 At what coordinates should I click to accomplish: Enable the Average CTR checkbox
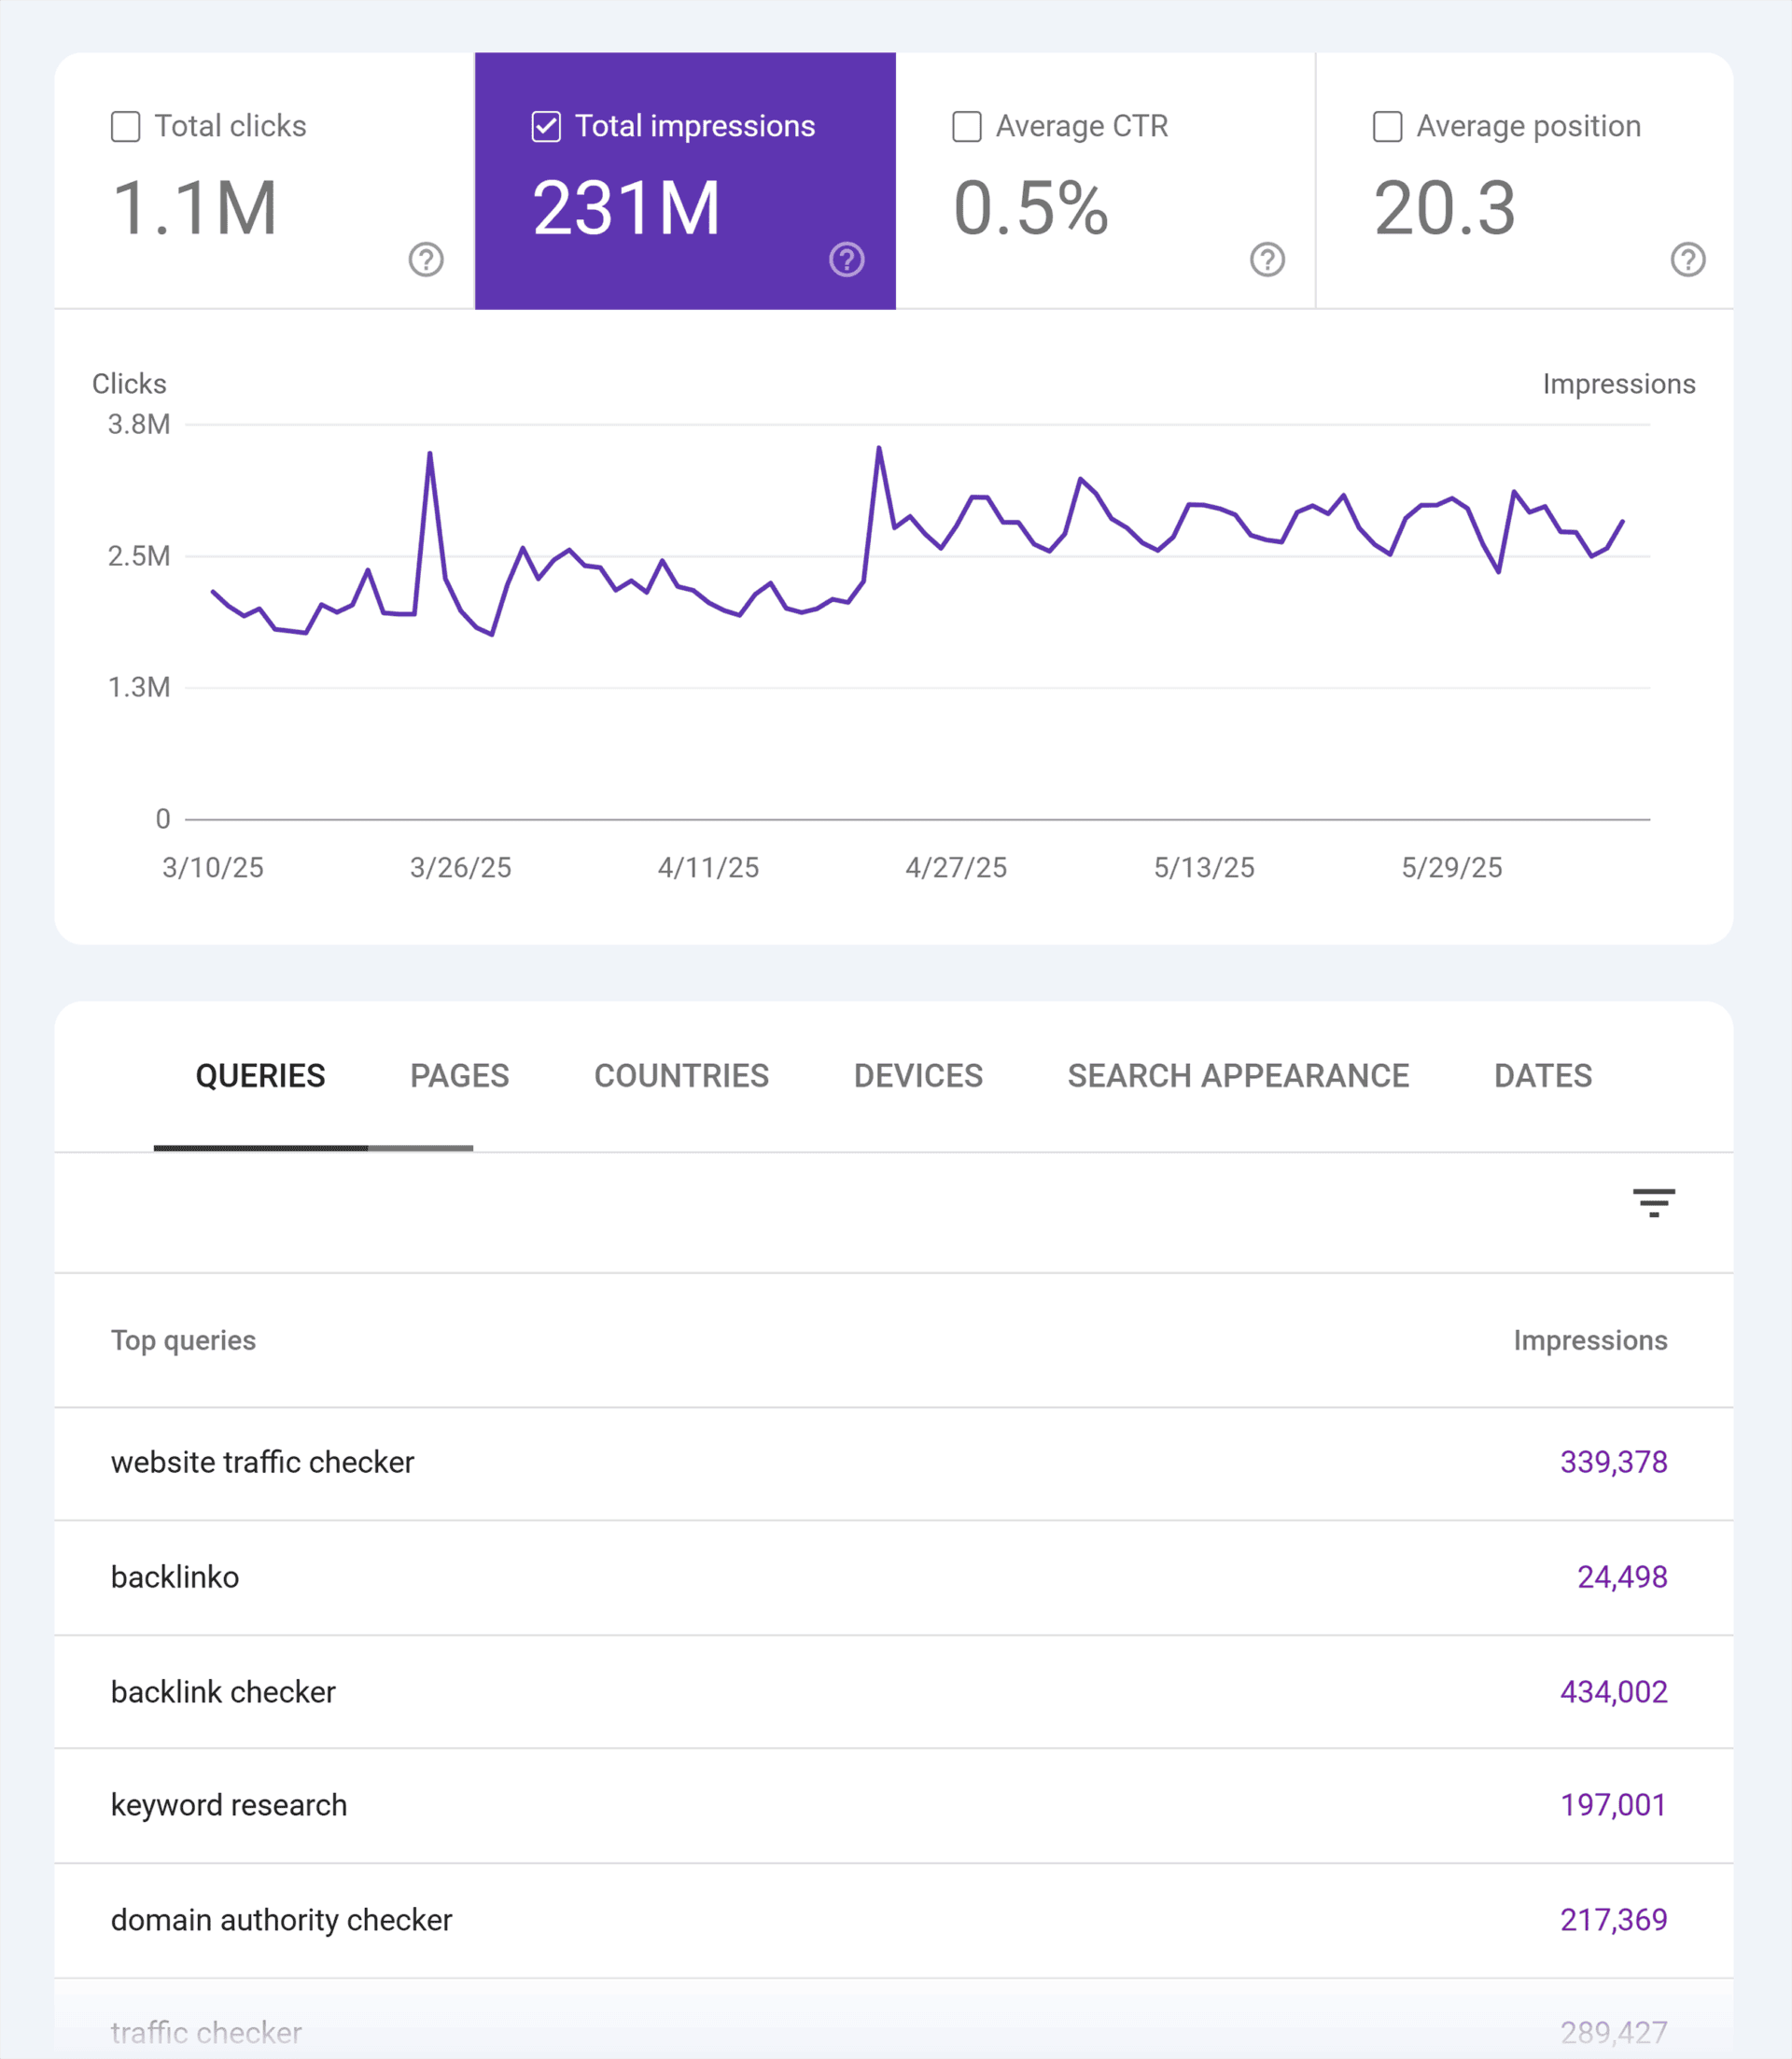[x=967, y=127]
